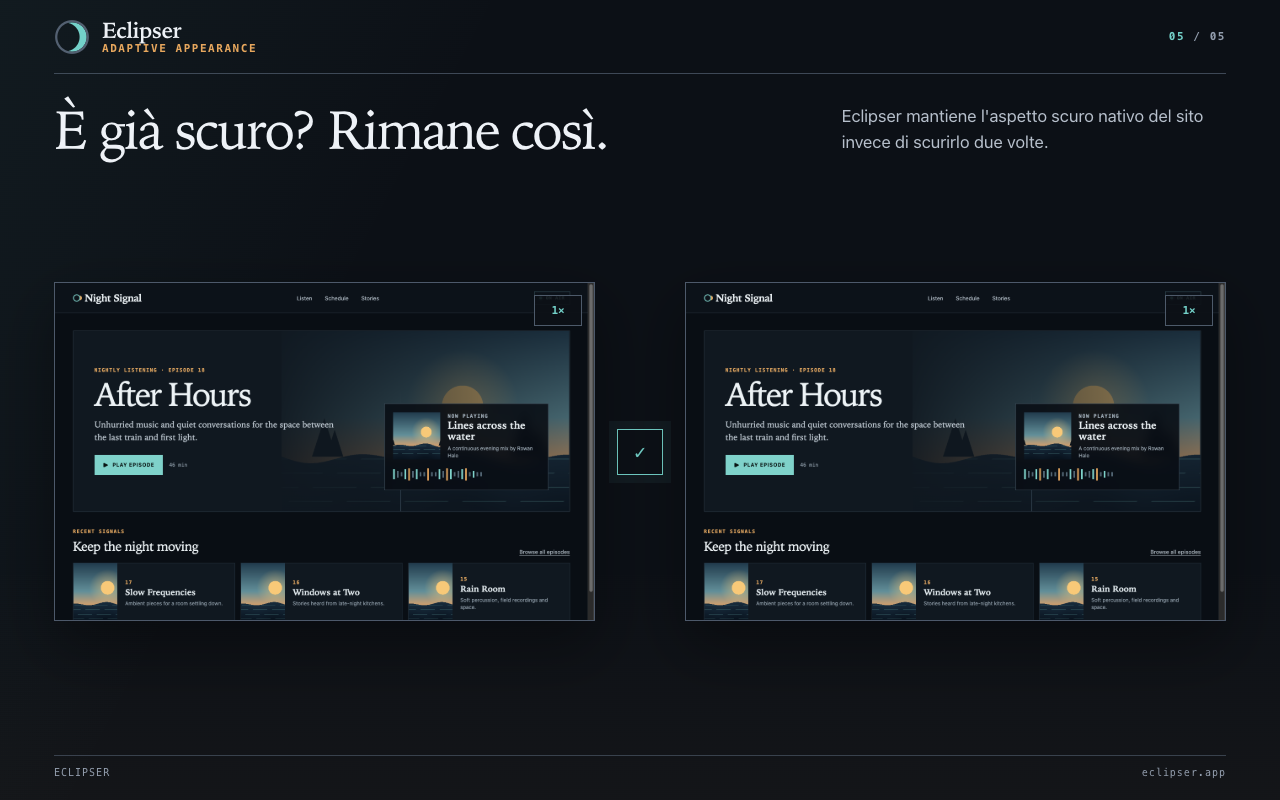Open the Rain Room thumbnail in the left preview
The image size is (1280, 800).
[x=431, y=591]
